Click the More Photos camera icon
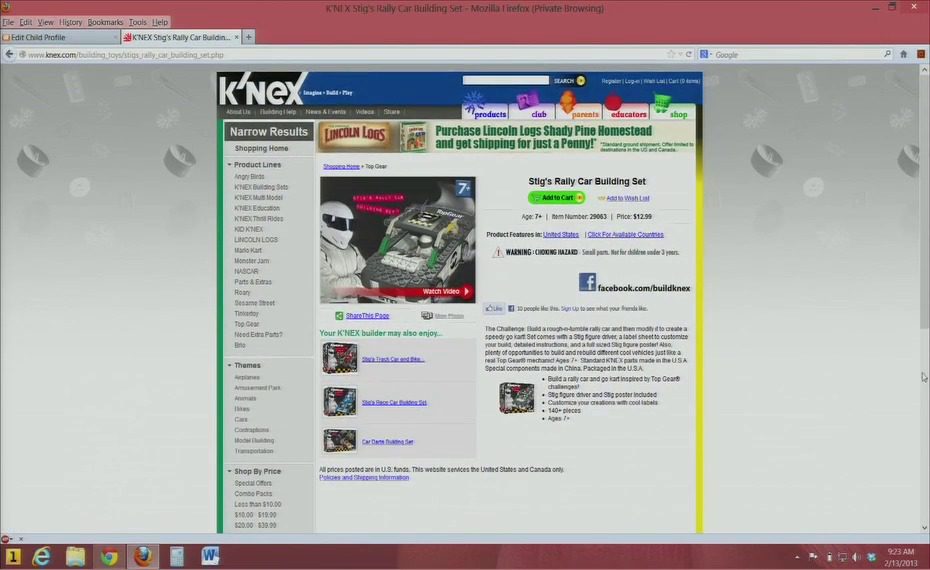 426,316
